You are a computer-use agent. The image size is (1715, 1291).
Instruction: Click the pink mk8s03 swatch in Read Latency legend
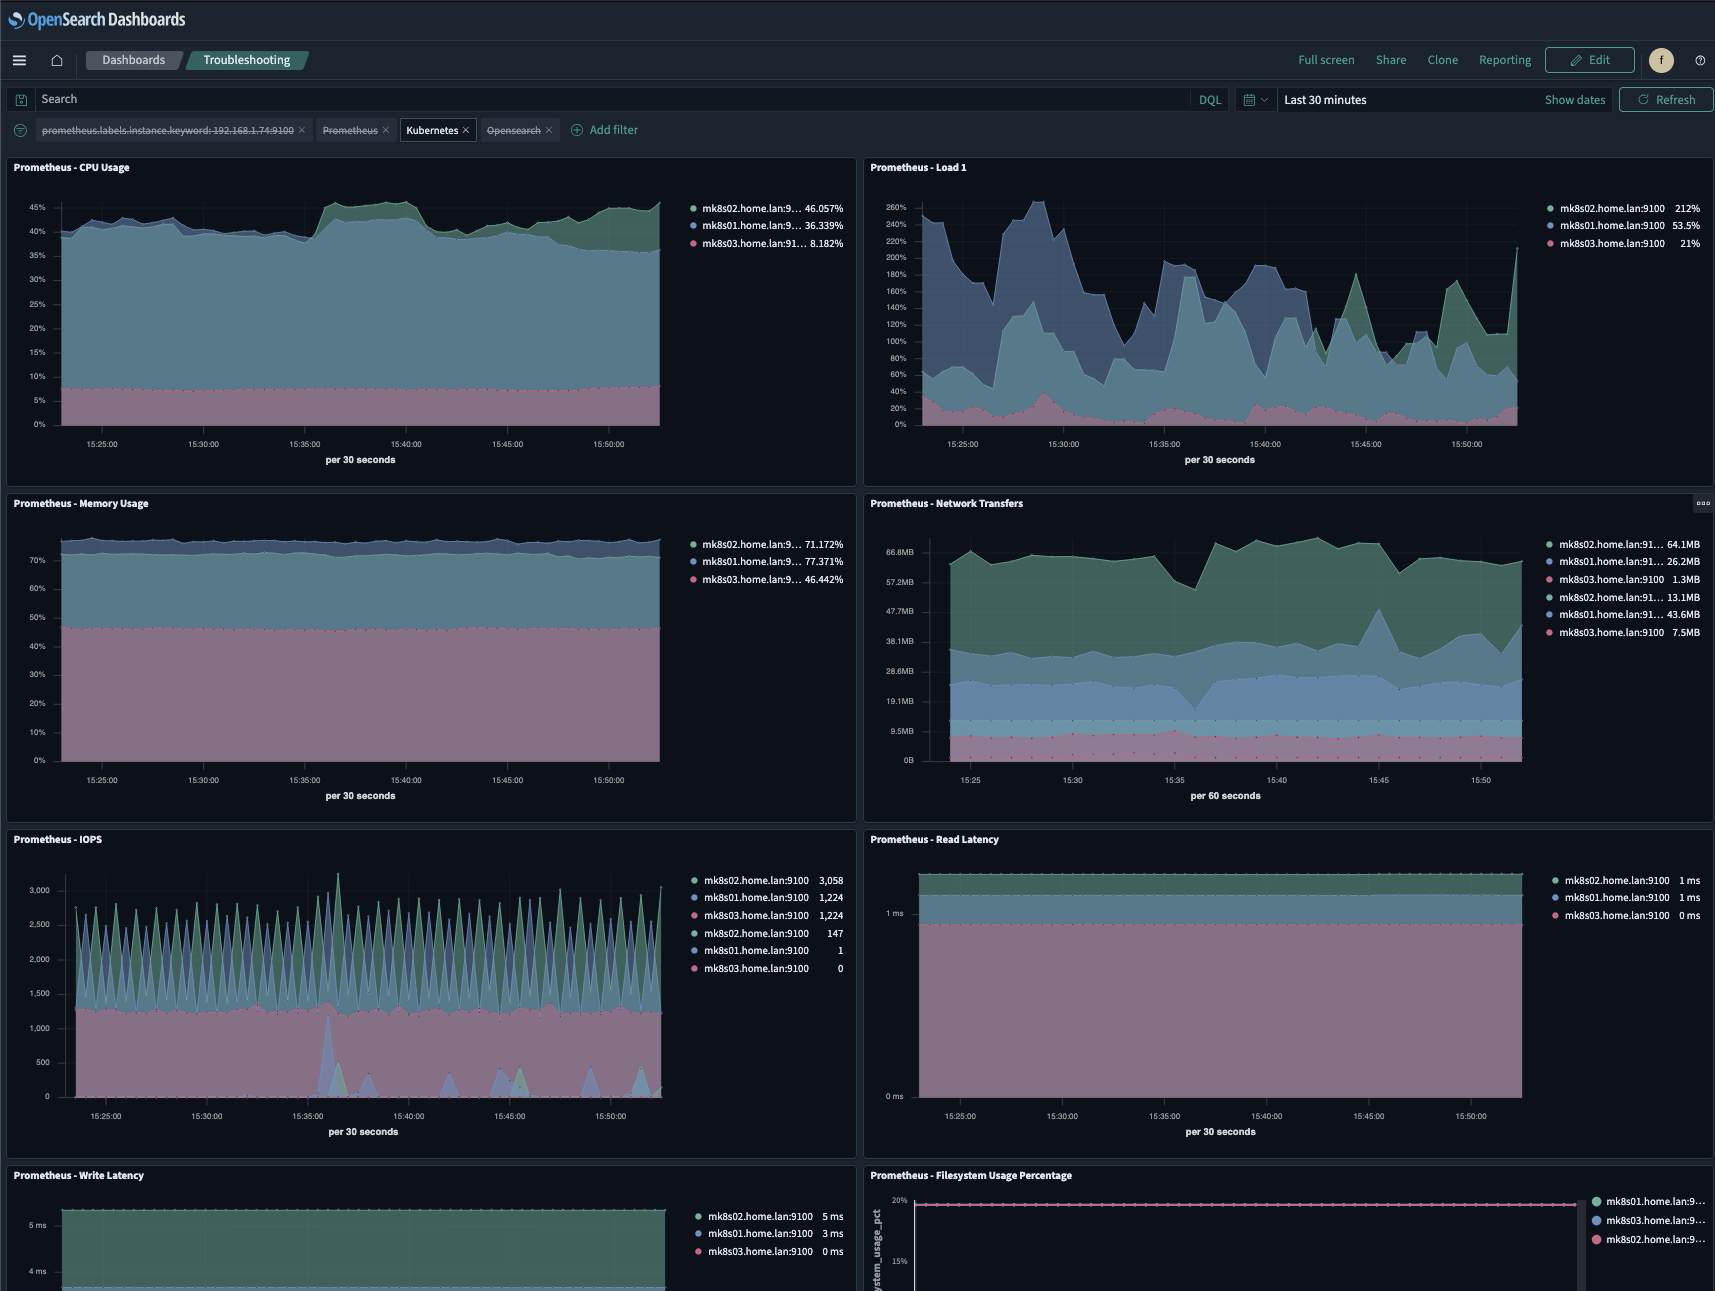1555,916
